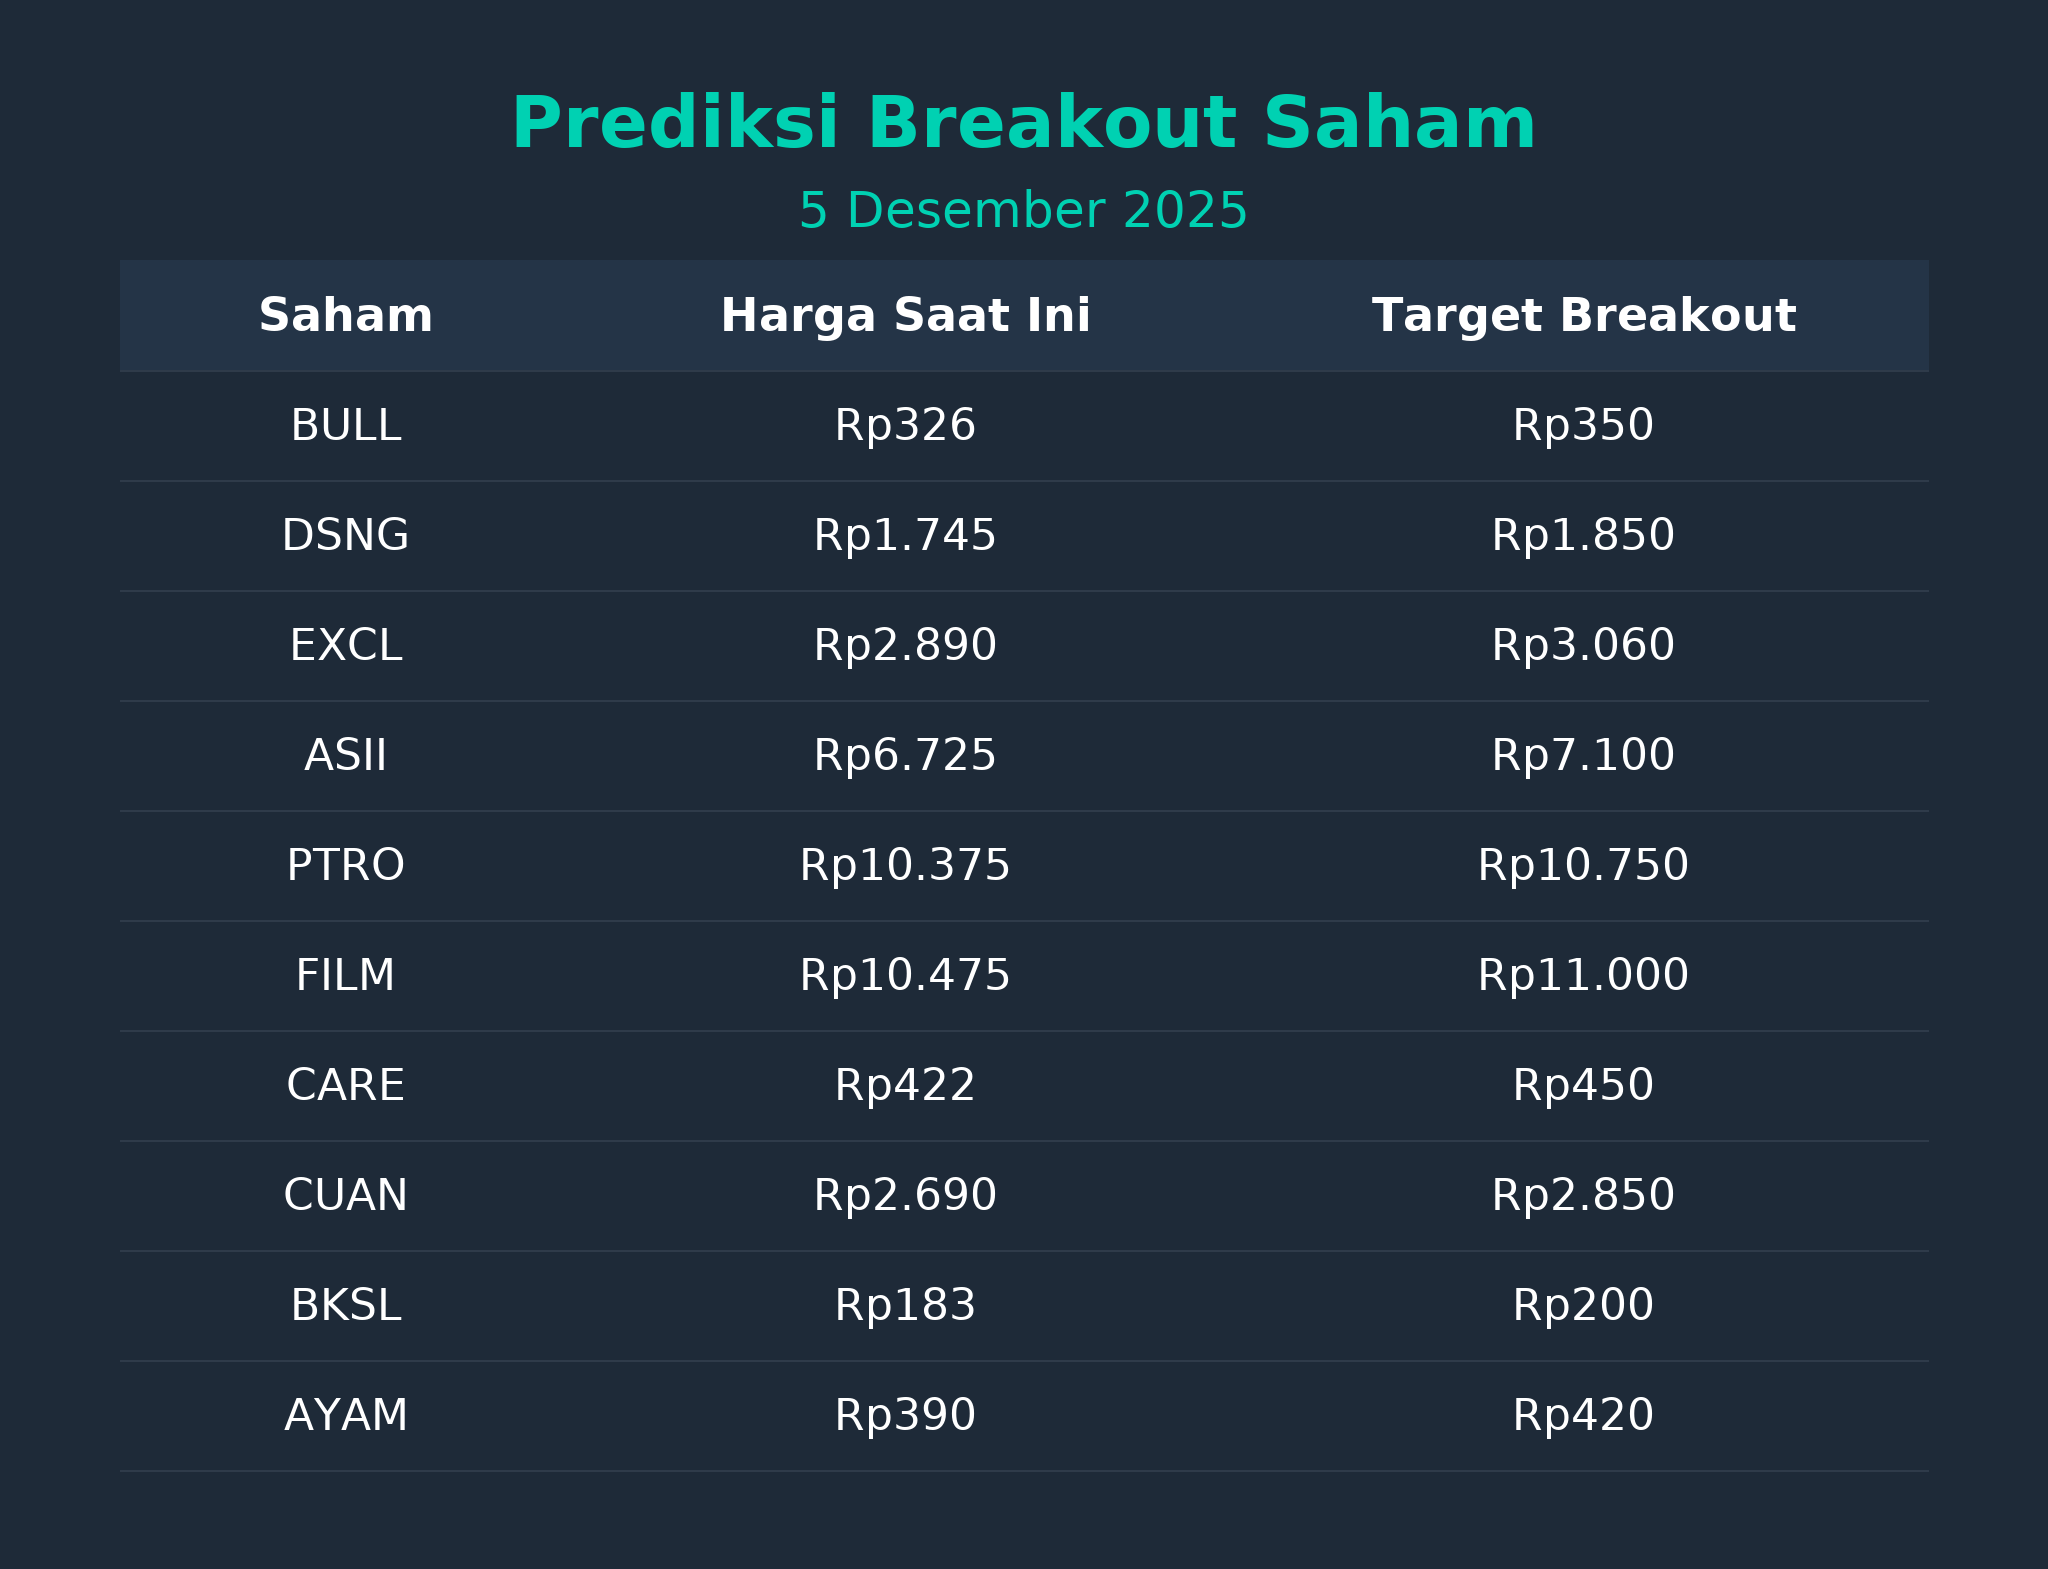Click the CARE stock ticker
This screenshot has width=2048, height=1569.
[345, 1086]
